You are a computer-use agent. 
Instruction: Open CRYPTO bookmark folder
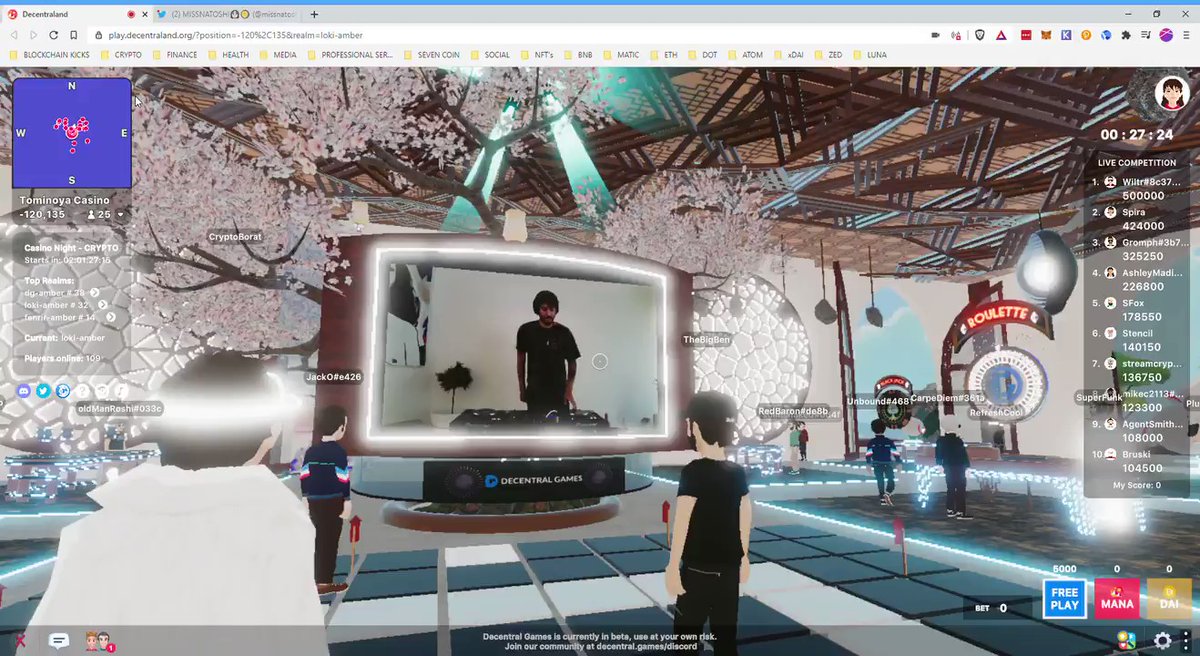[x=120, y=55]
